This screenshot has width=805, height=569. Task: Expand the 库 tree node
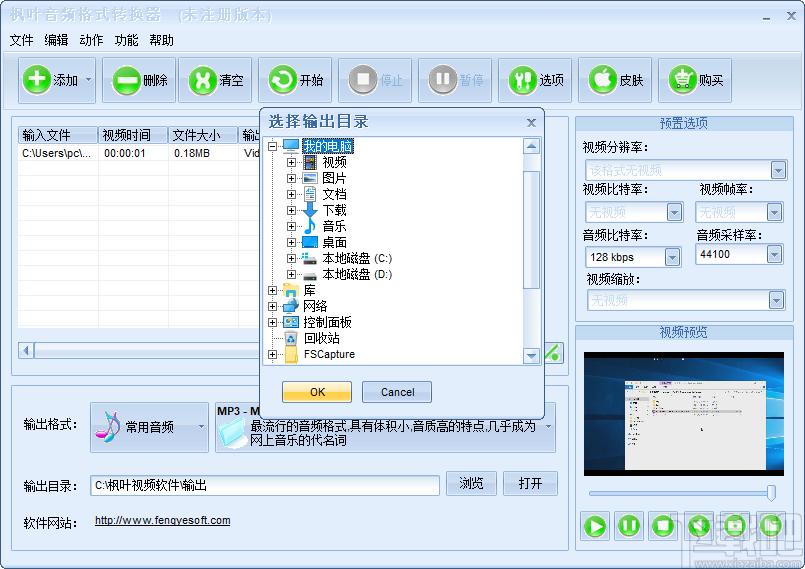pyautogui.click(x=273, y=290)
